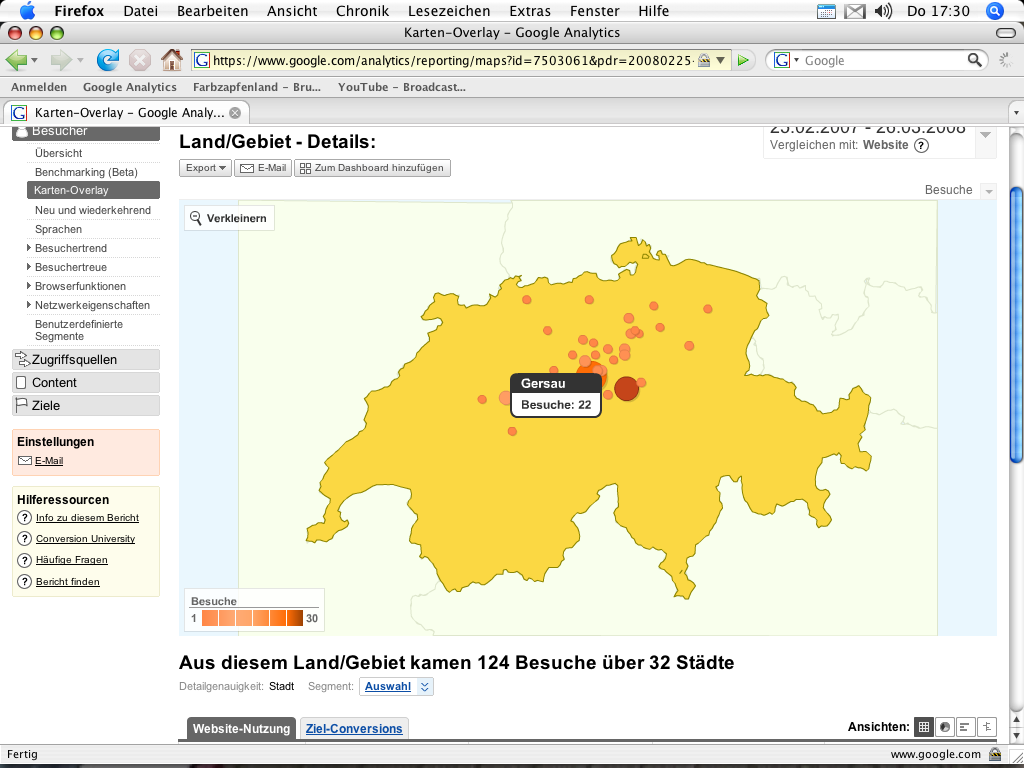Open the Ziele section
The width and height of the screenshot is (1024, 768).
coord(86,406)
